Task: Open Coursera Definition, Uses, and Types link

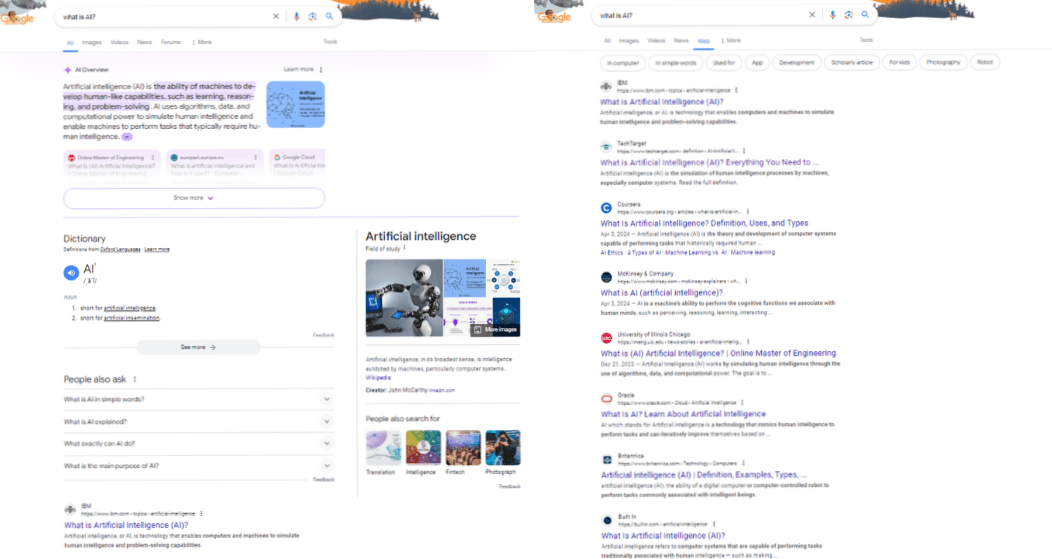Action: pos(704,223)
